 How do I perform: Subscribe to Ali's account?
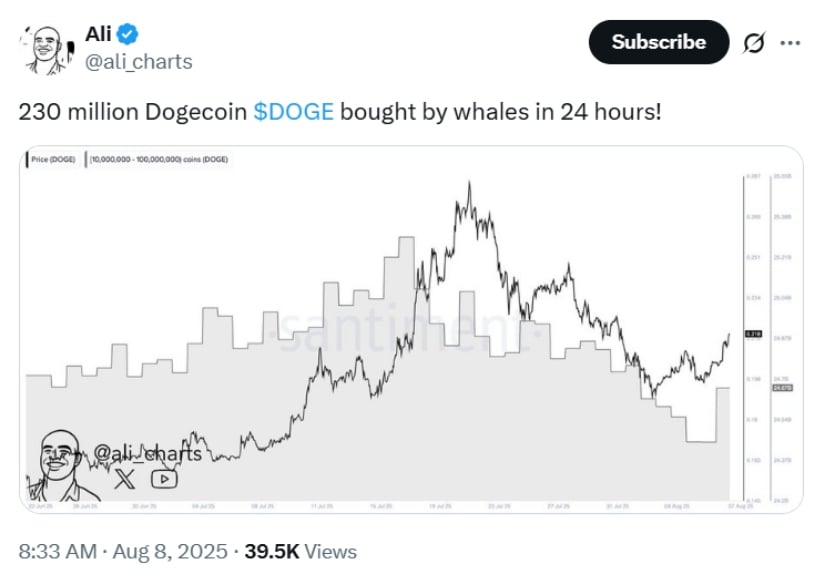coord(659,42)
